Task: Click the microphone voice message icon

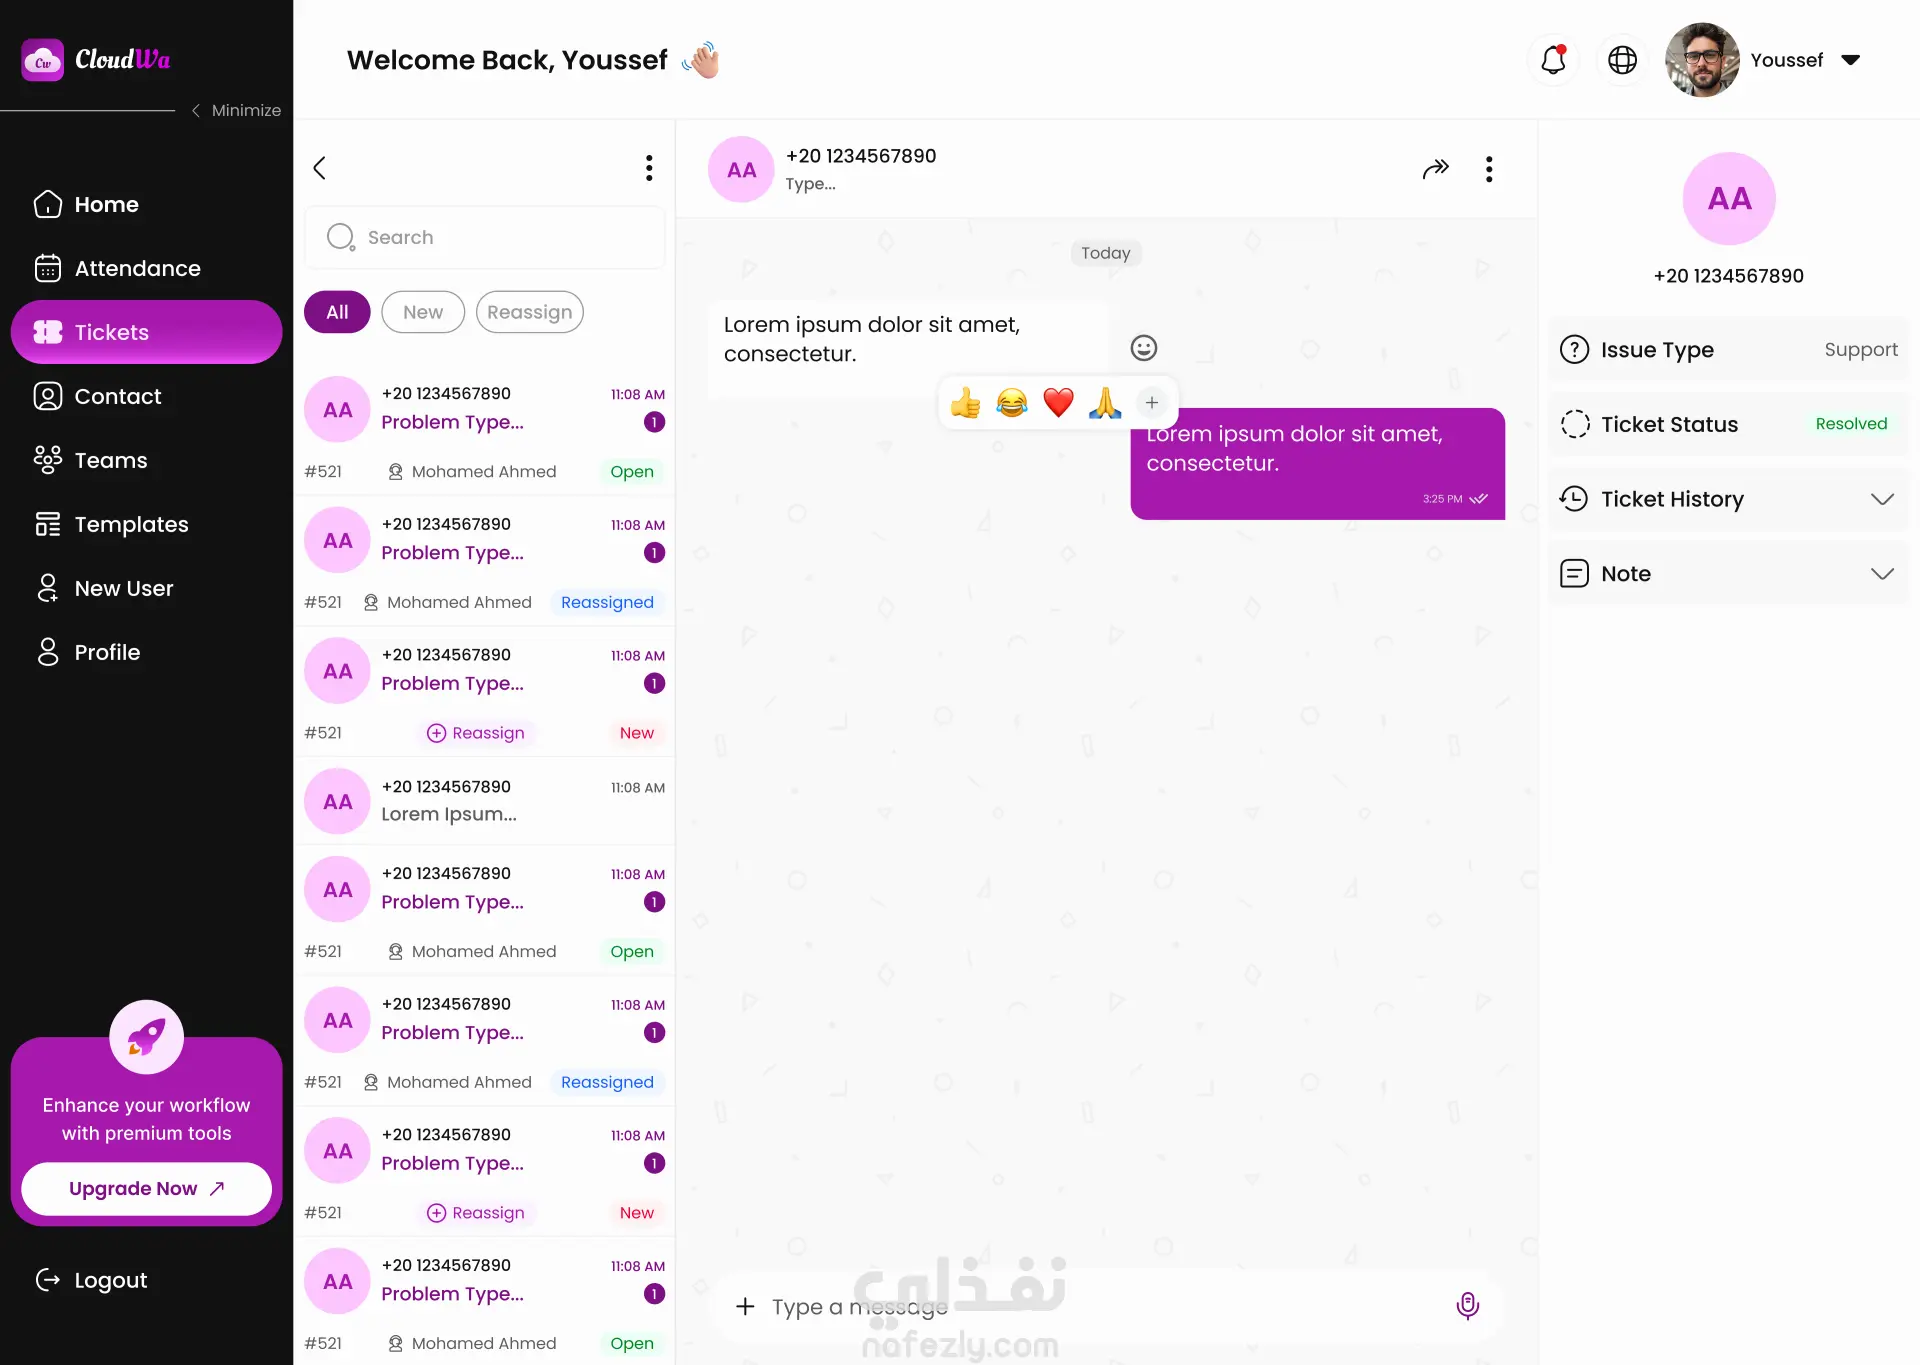Action: click(1467, 1306)
